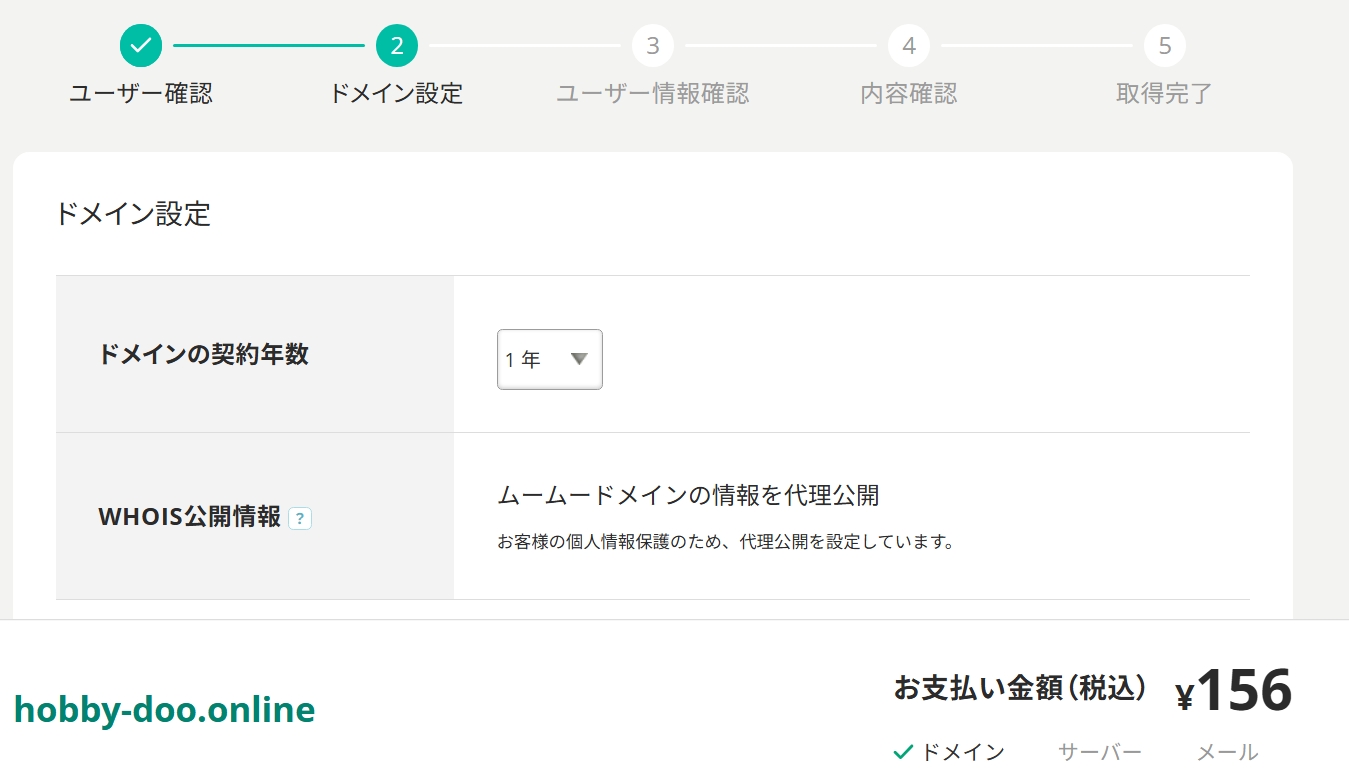
Task: Click the completed step 1 checkmark circle
Action: click(141, 45)
